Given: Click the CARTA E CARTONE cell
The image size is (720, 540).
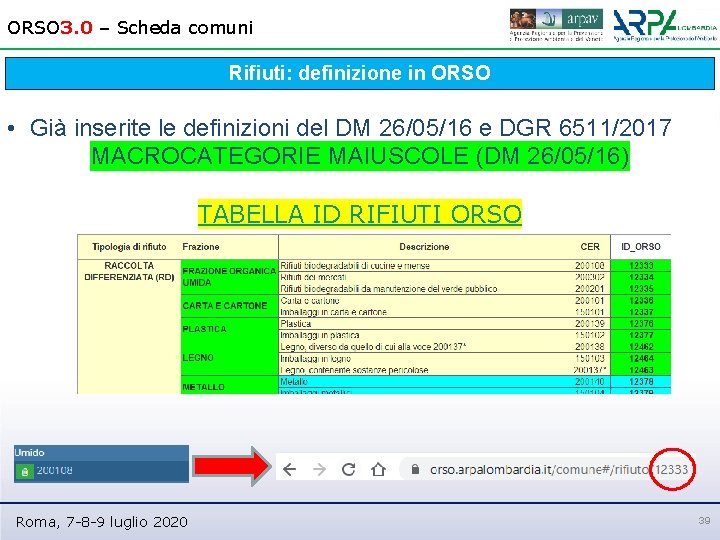Looking at the screenshot, I should 229,306.
